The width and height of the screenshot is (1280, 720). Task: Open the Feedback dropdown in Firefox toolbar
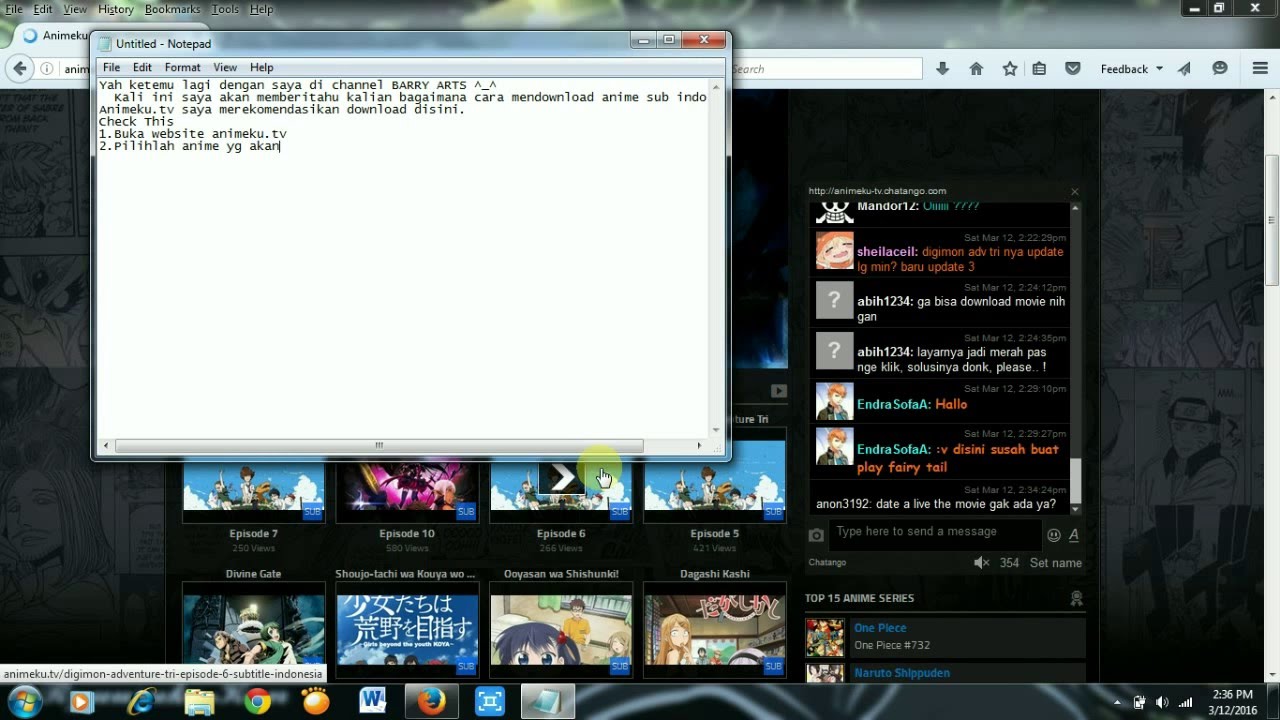1132,69
